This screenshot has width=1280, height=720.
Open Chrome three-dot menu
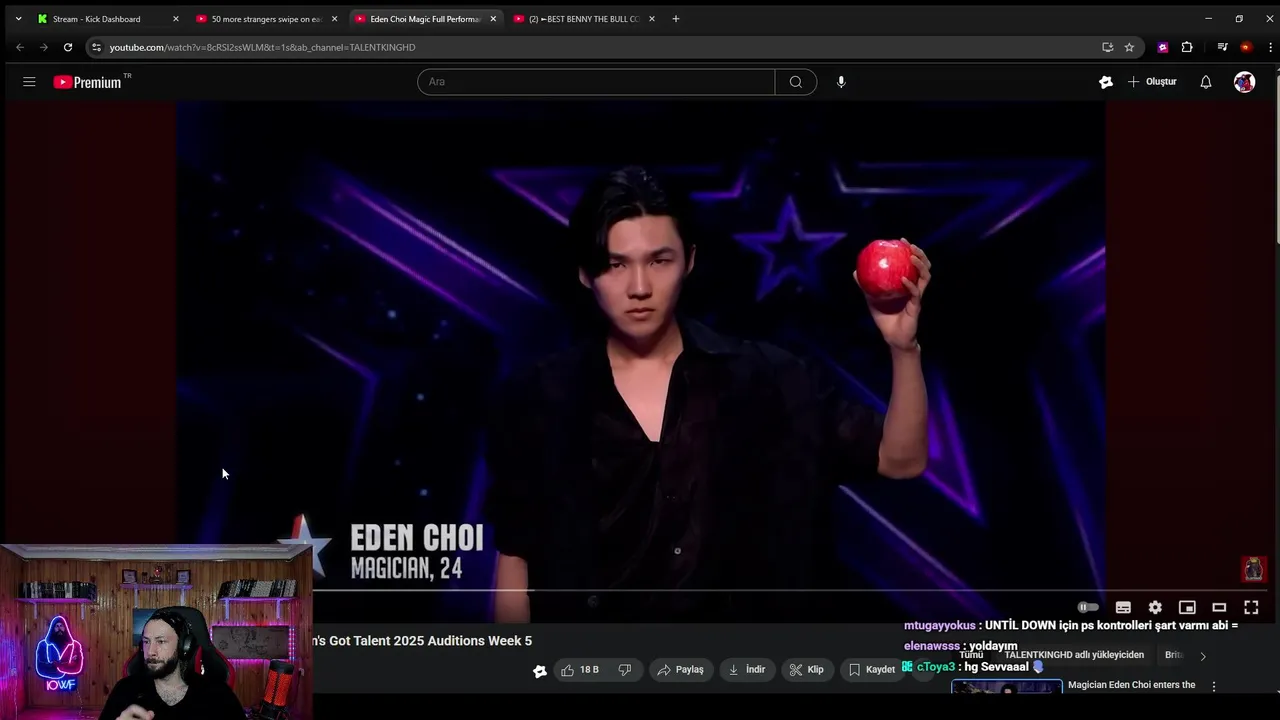(1270, 47)
